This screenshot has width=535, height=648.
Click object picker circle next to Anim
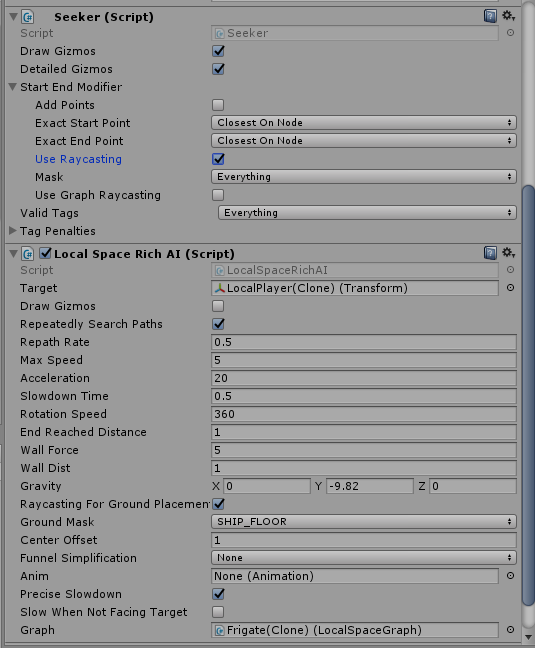tap(510, 576)
